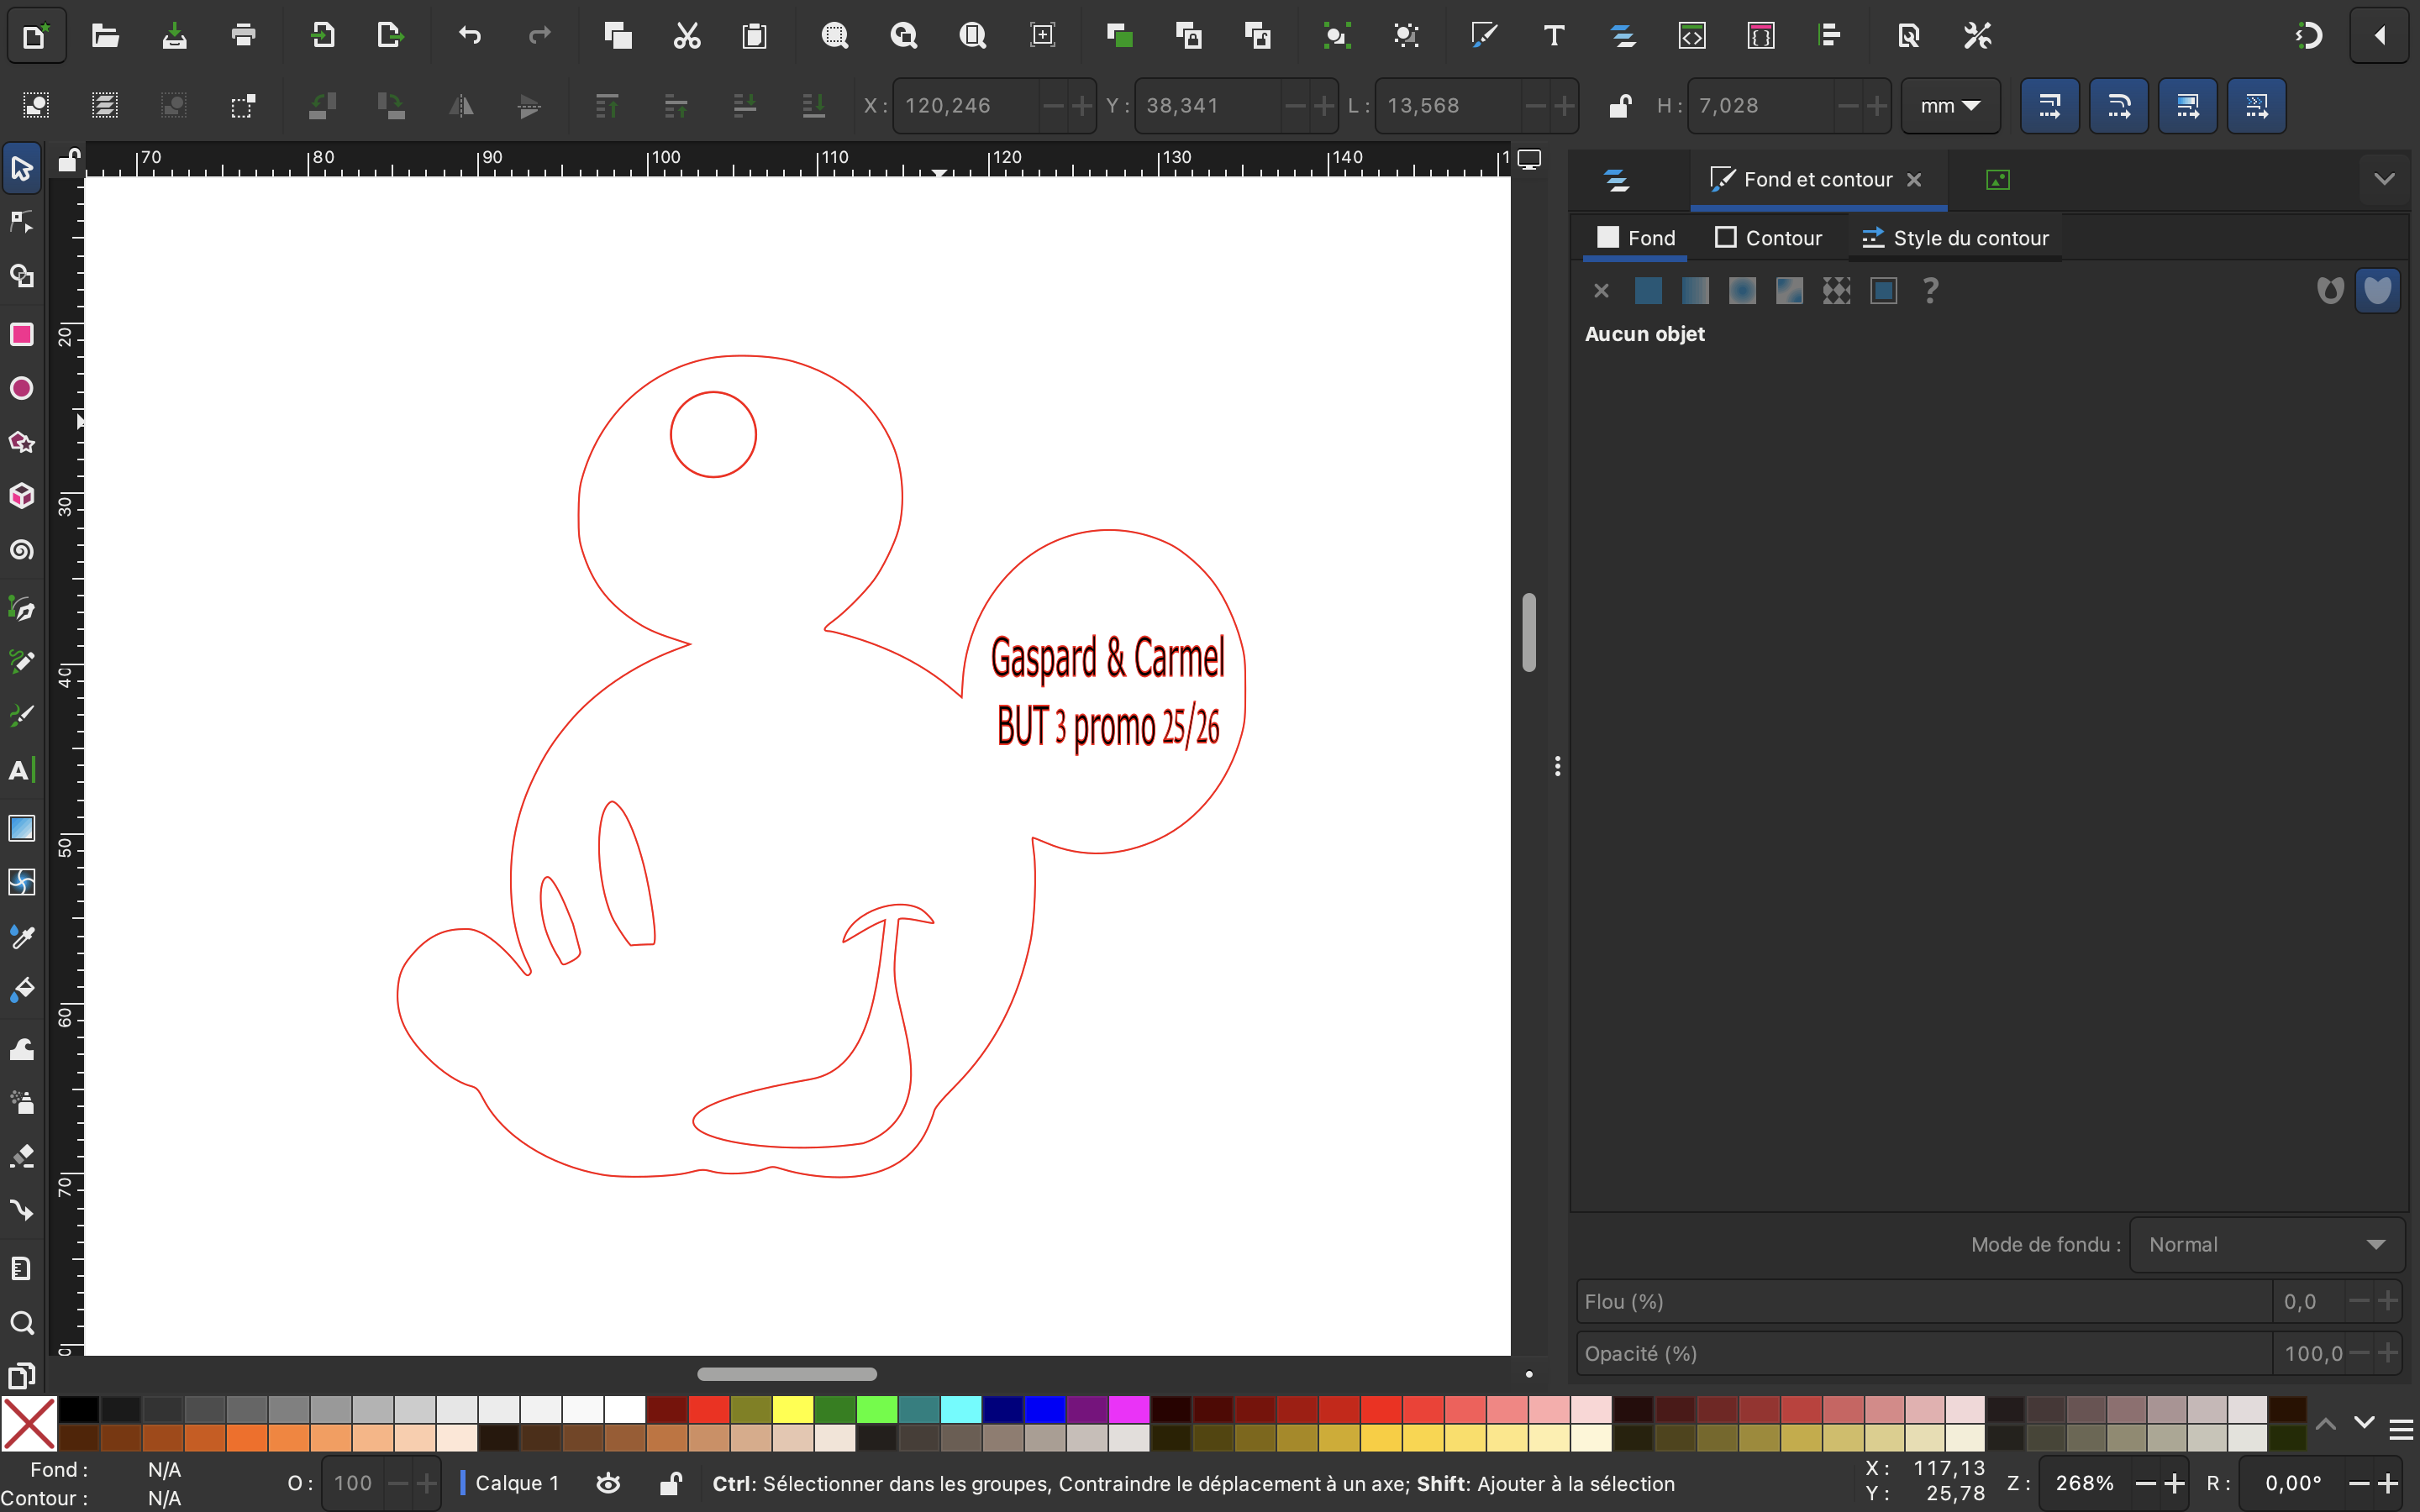Expand the docked dialogs chevron menu
The image size is (2420, 1512).
pyautogui.click(x=2384, y=180)
